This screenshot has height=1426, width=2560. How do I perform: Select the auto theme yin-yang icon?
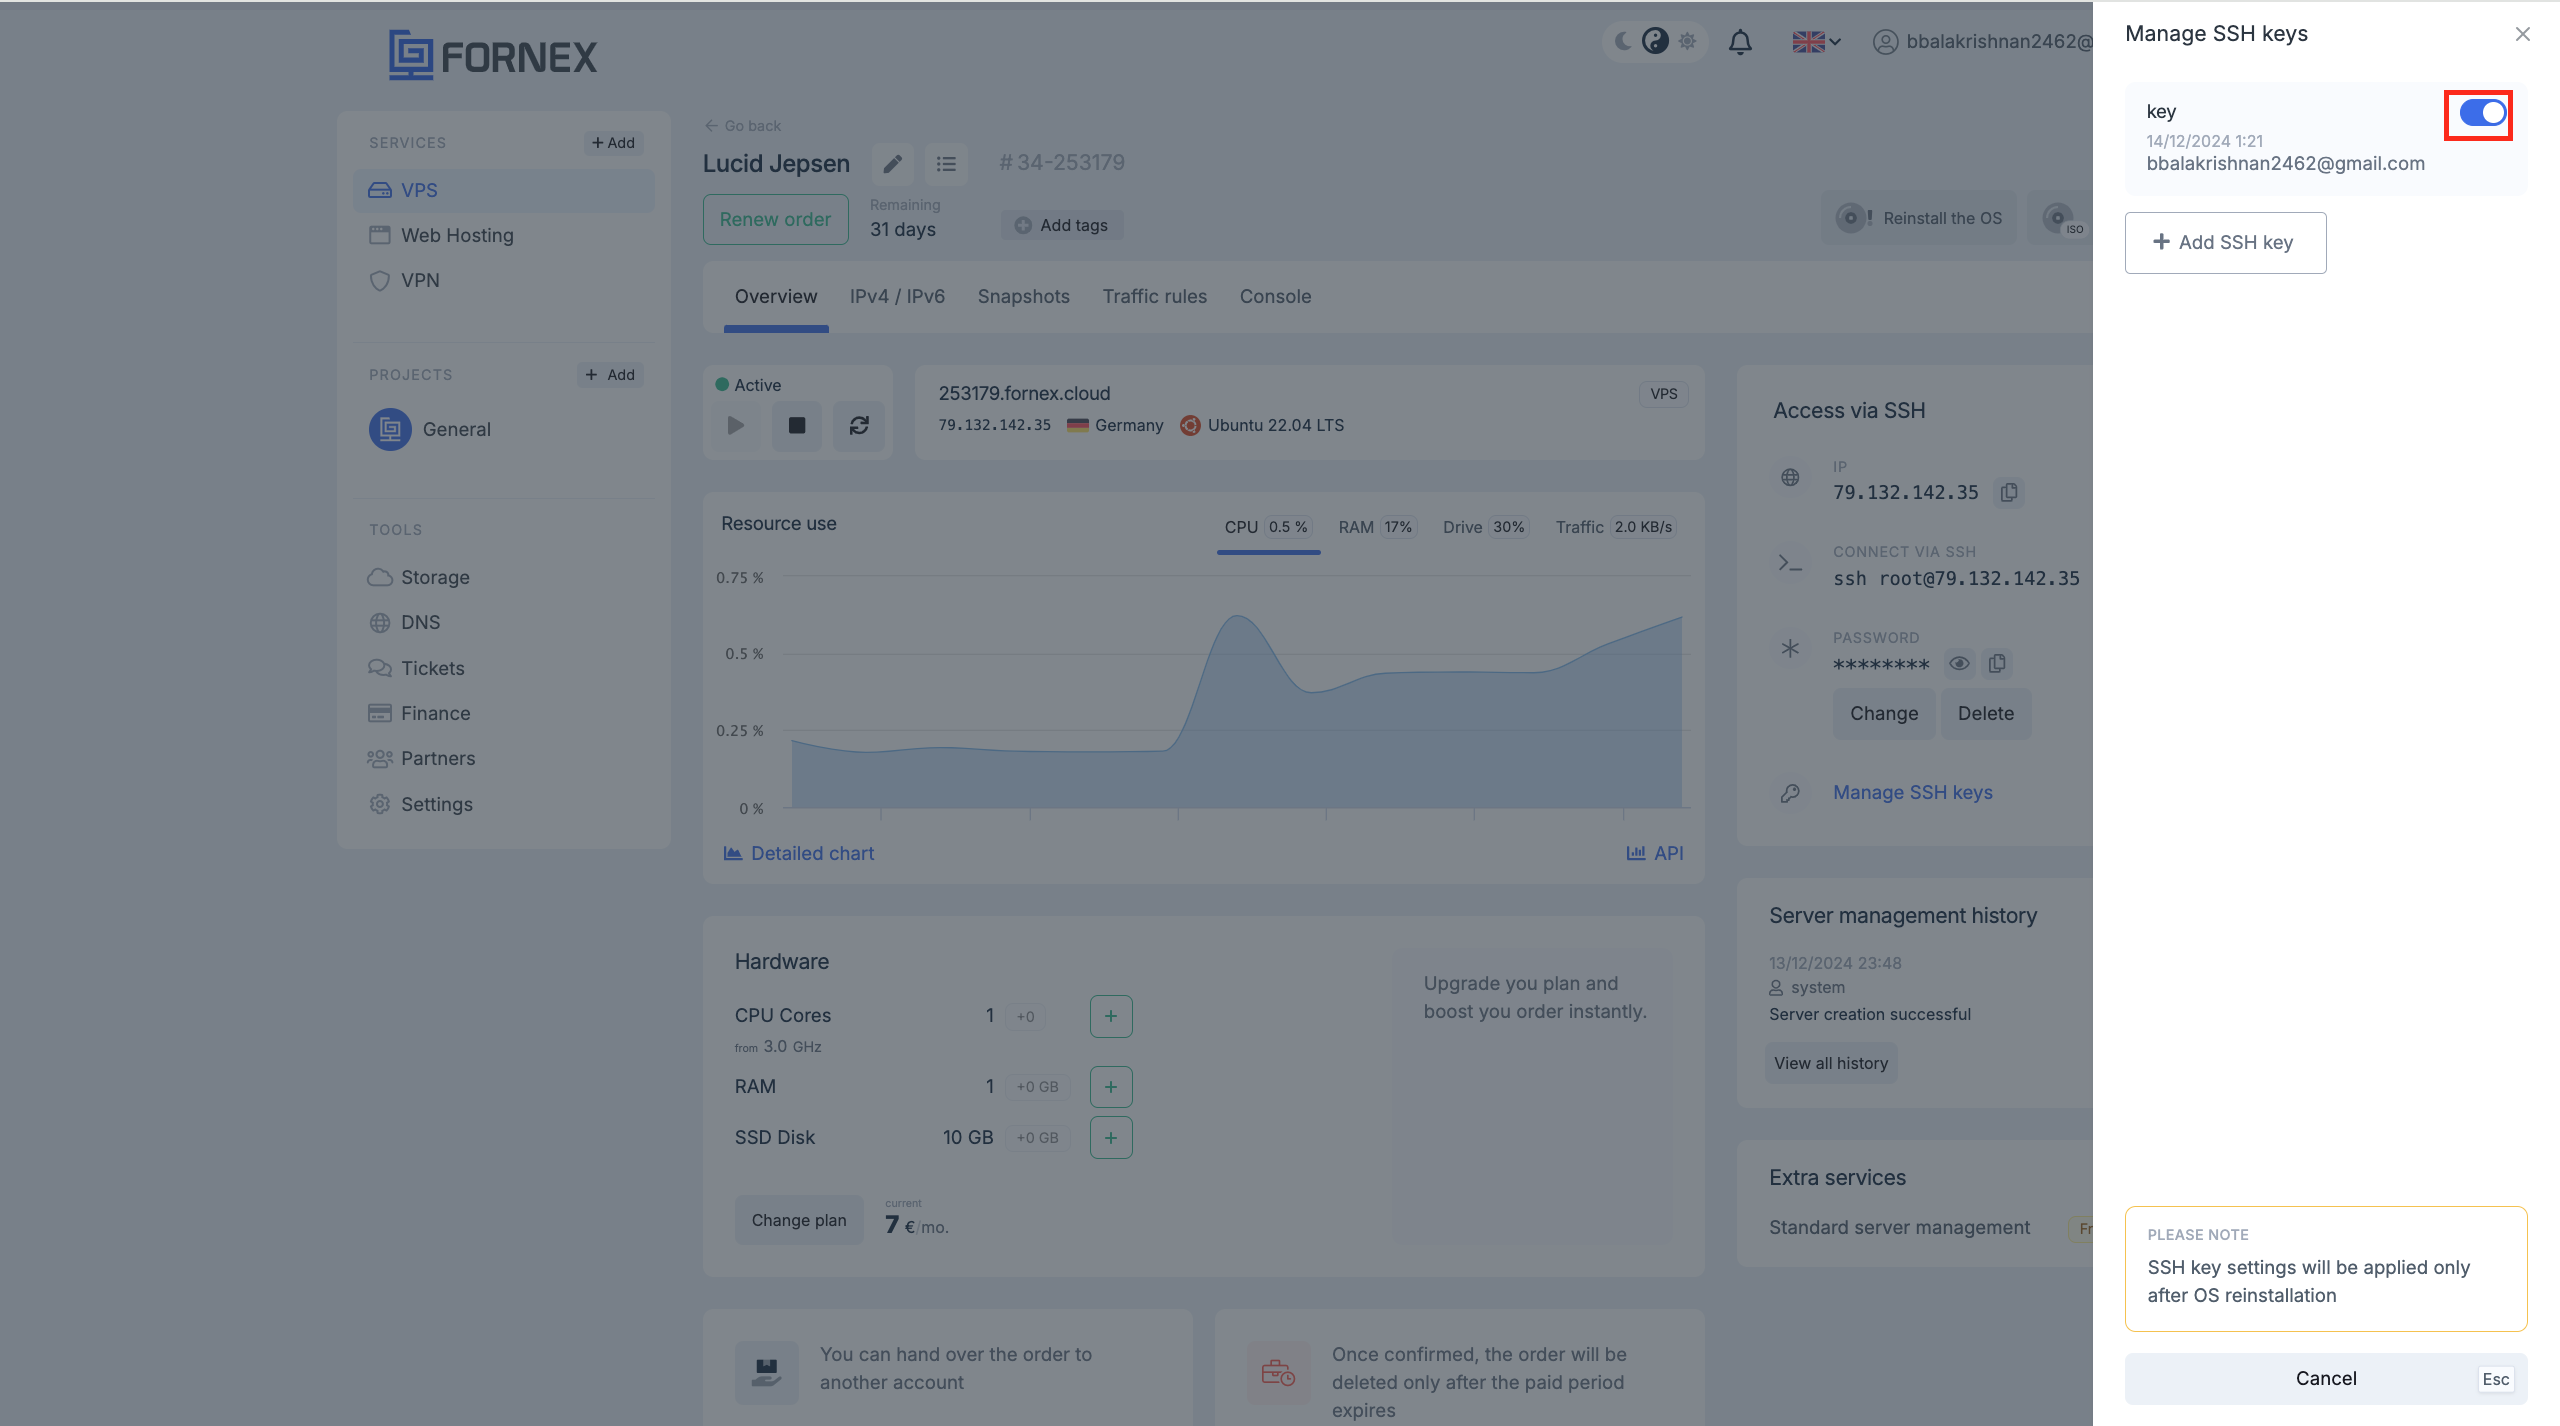click(1655, 41)
